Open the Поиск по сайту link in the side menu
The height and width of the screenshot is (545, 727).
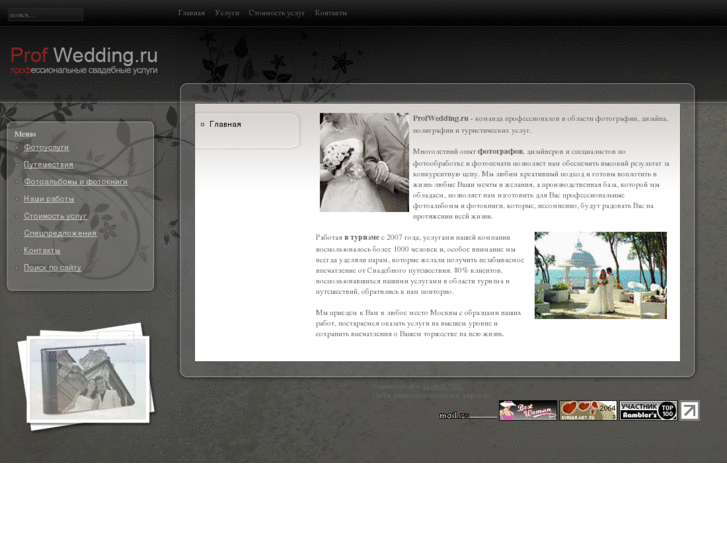[52, 268]
